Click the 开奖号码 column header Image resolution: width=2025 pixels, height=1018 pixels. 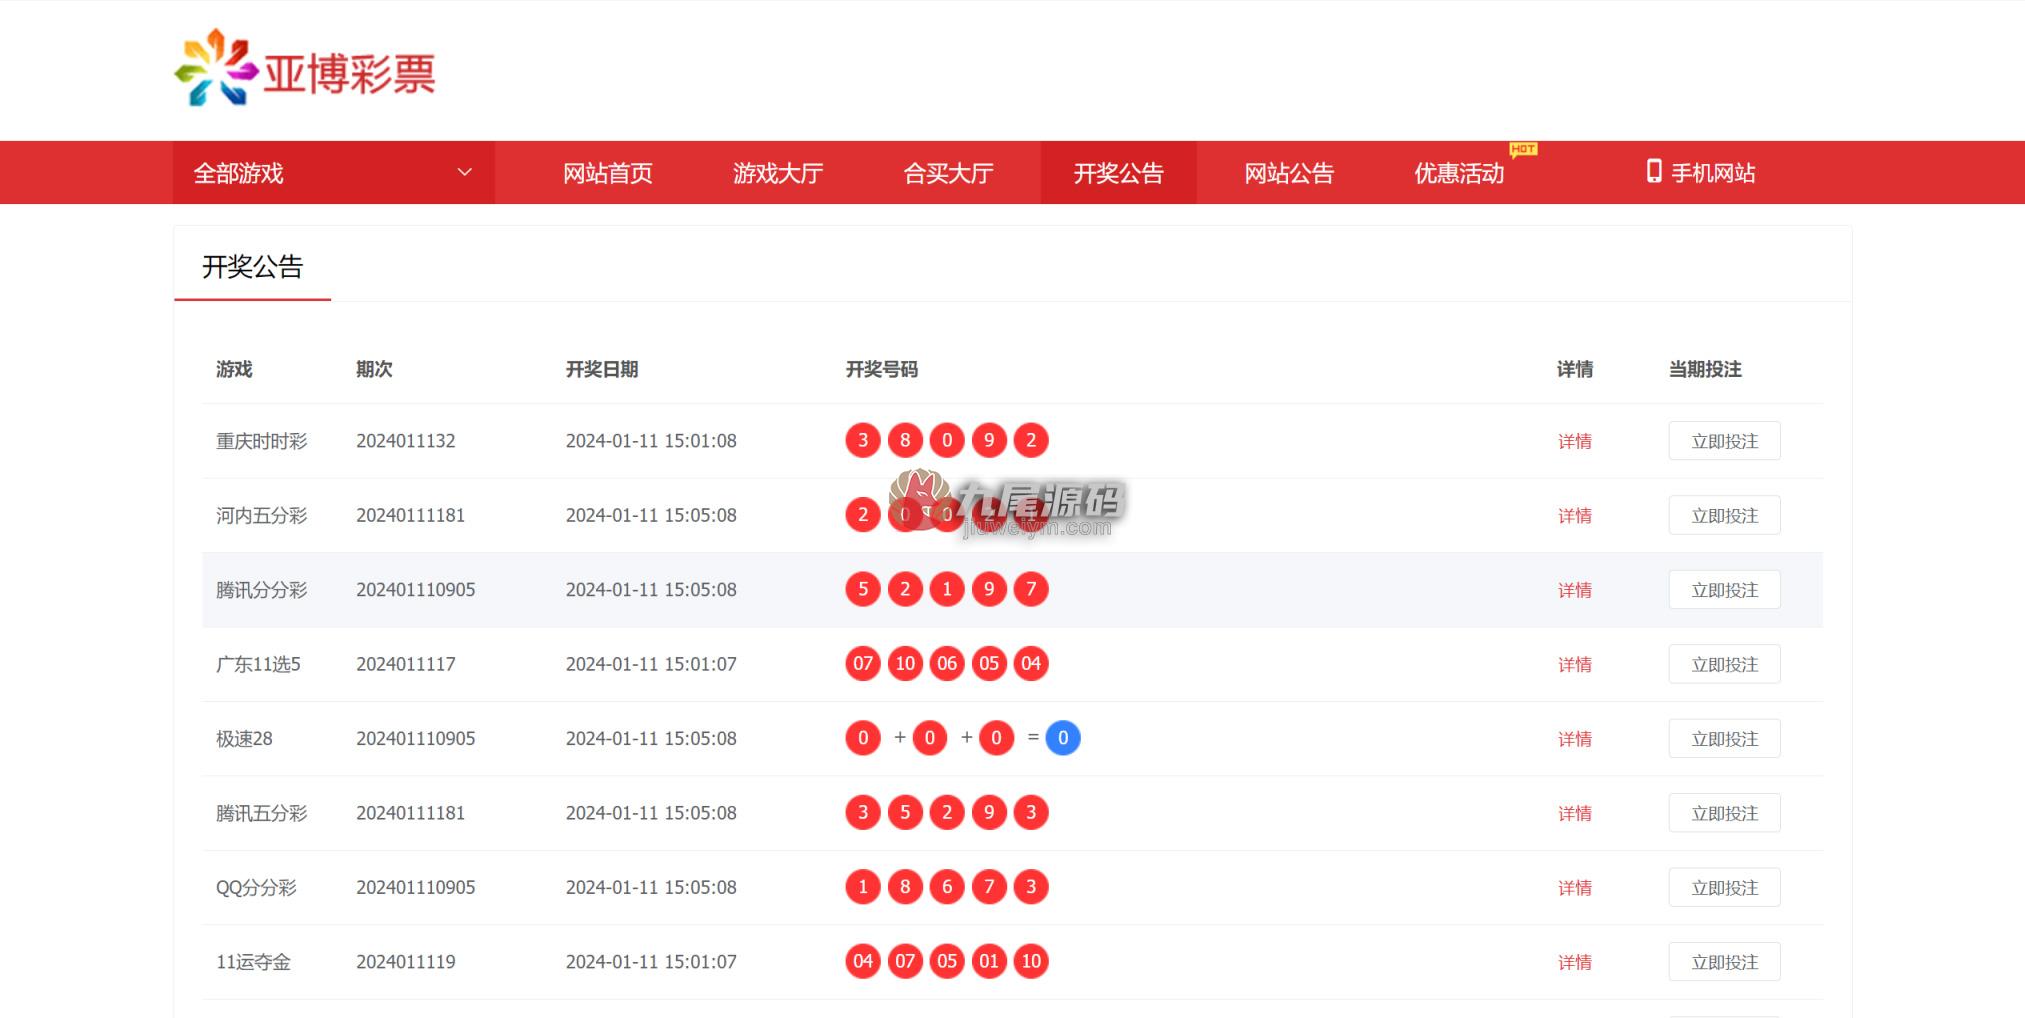point(881,369)
